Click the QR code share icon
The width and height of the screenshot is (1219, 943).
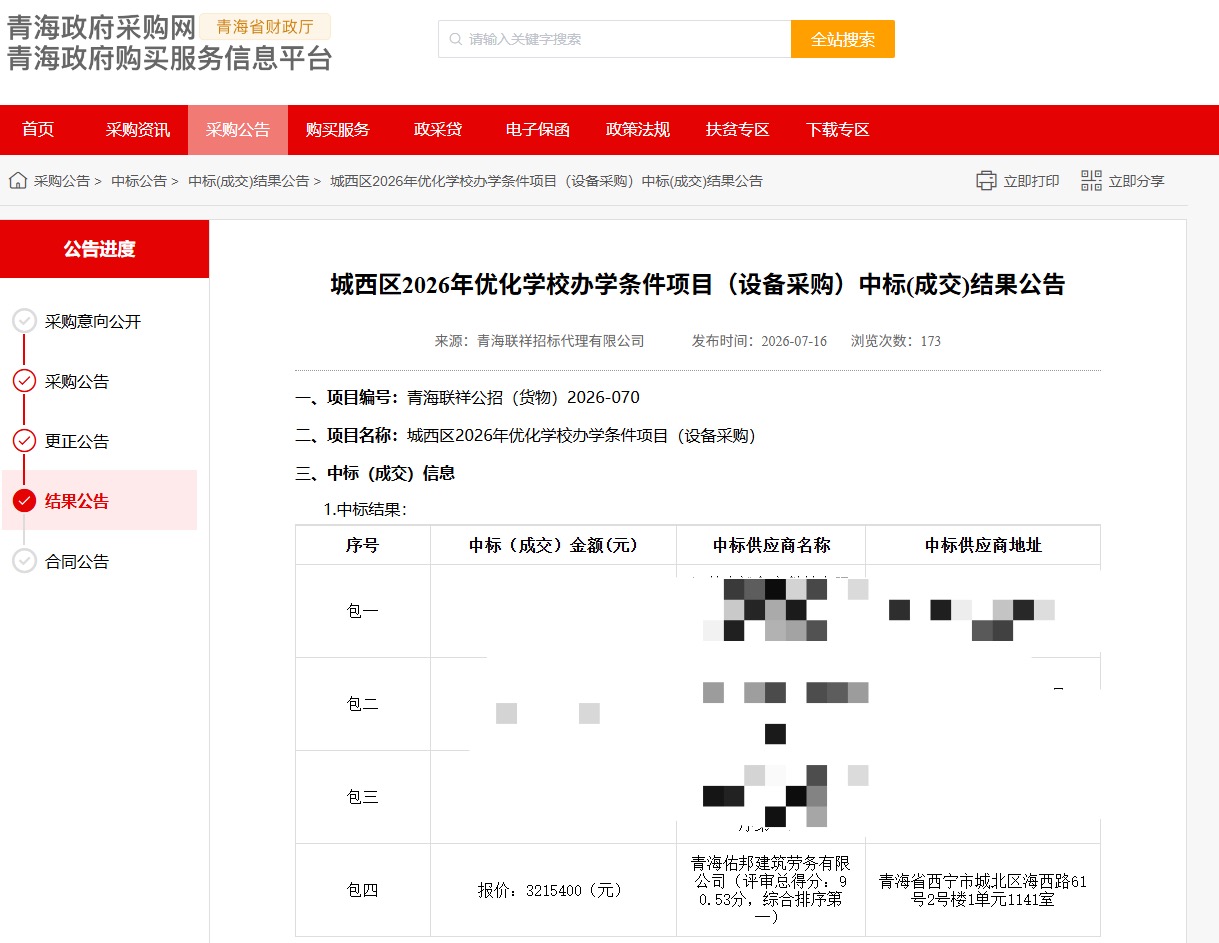point(1091,181)
